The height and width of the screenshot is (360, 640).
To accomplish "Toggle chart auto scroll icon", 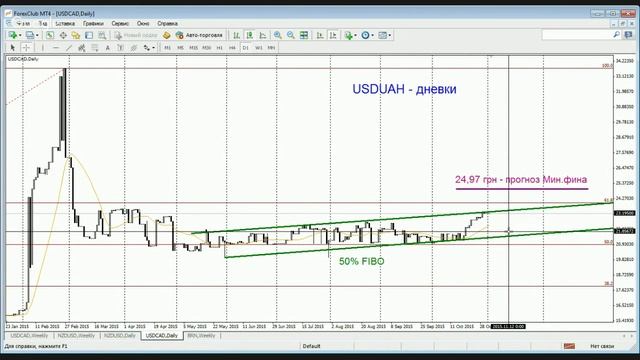I will point(320,36).
